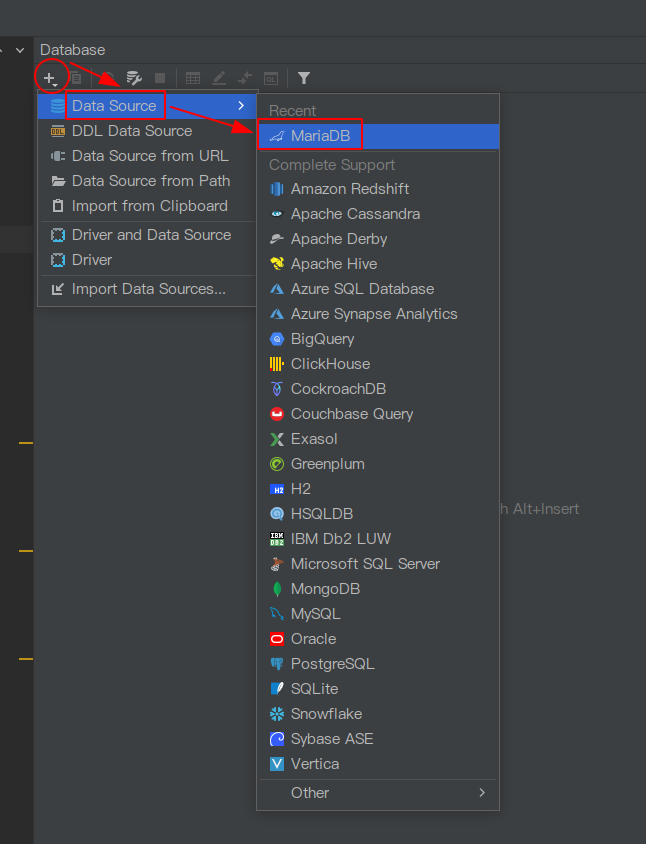The image size is (646, 844).
Task: Select BigQuery data source
Action: pyautogui.click(x=378, y=339)
